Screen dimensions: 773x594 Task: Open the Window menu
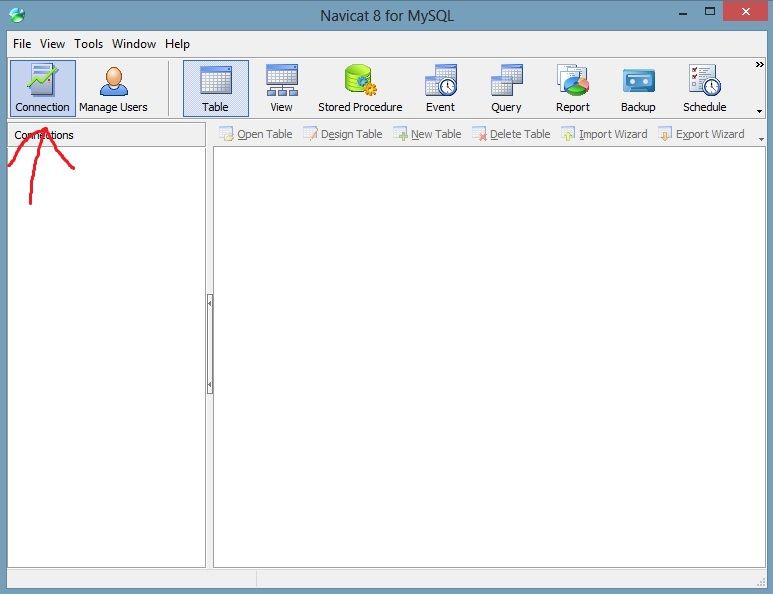(134, 44)
